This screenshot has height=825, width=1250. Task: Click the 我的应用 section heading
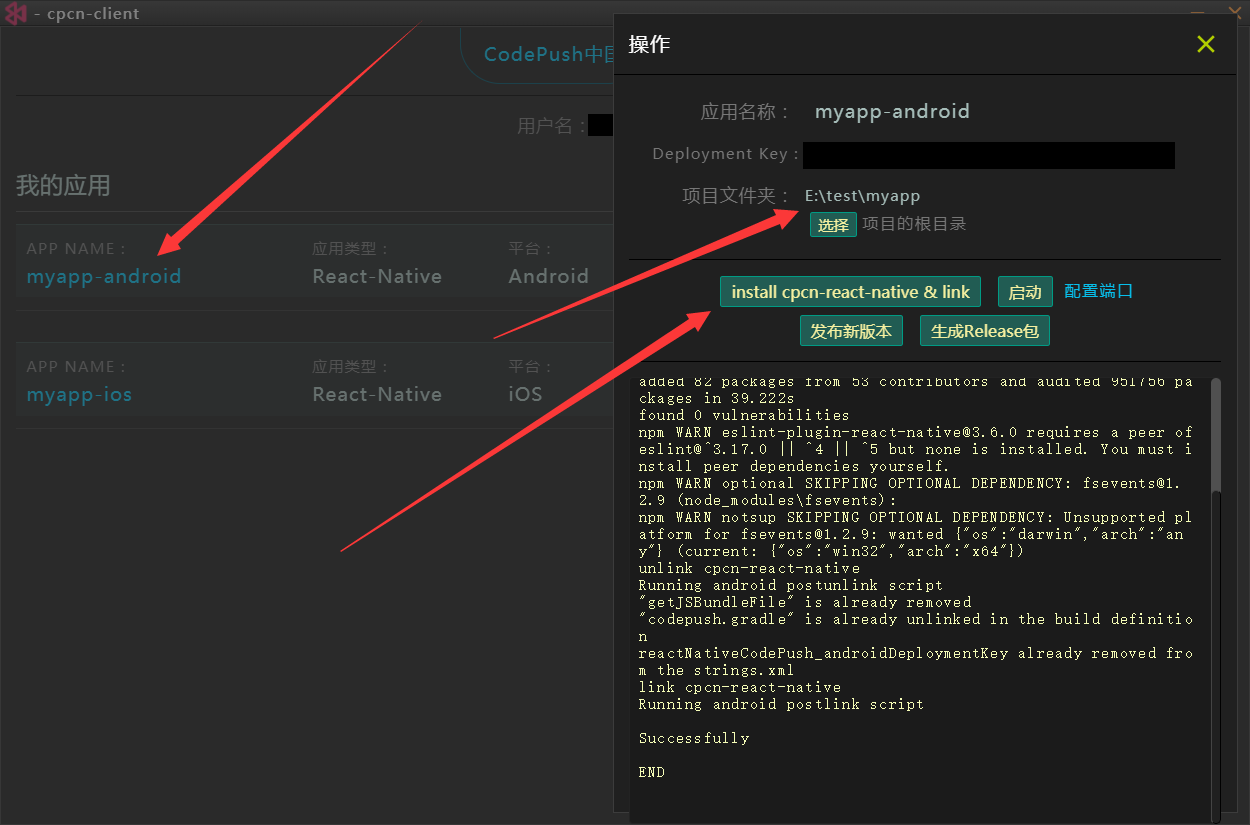[63, 186]
